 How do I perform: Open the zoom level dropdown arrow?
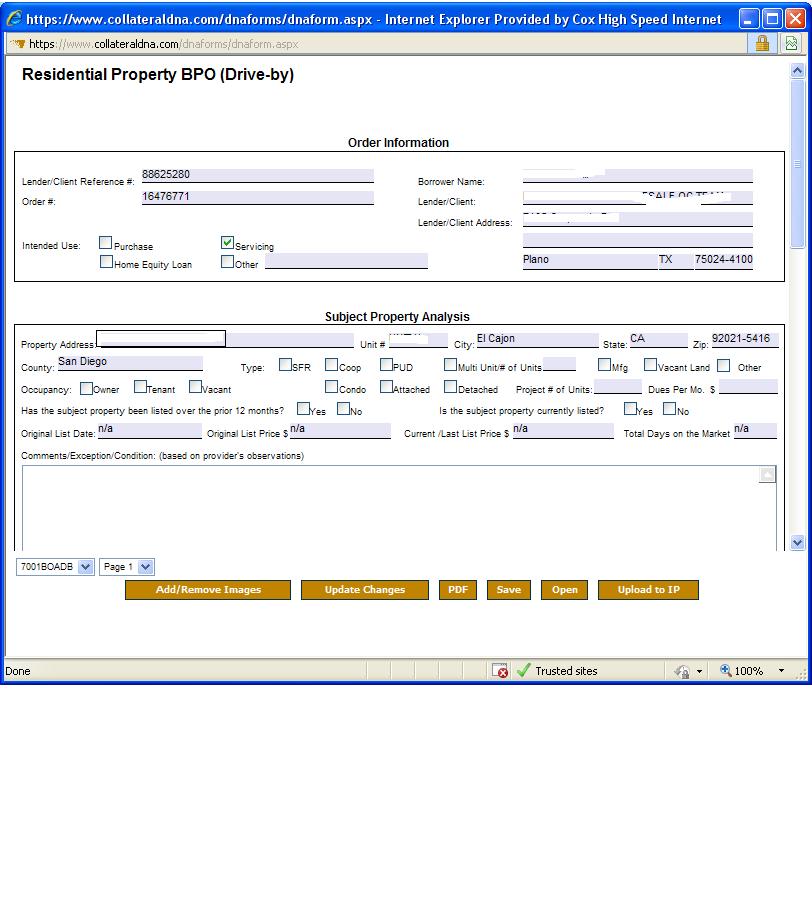click(782, 671)
